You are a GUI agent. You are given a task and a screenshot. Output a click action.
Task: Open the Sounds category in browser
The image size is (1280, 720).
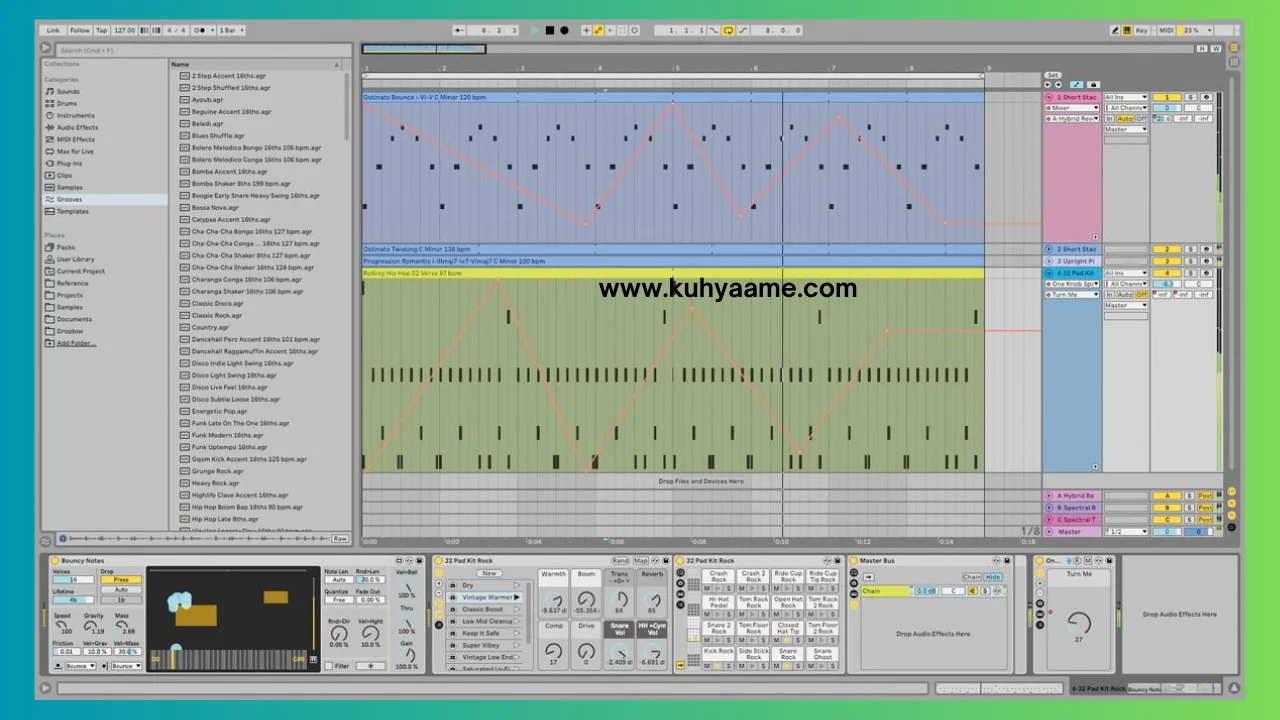[68, 91]
